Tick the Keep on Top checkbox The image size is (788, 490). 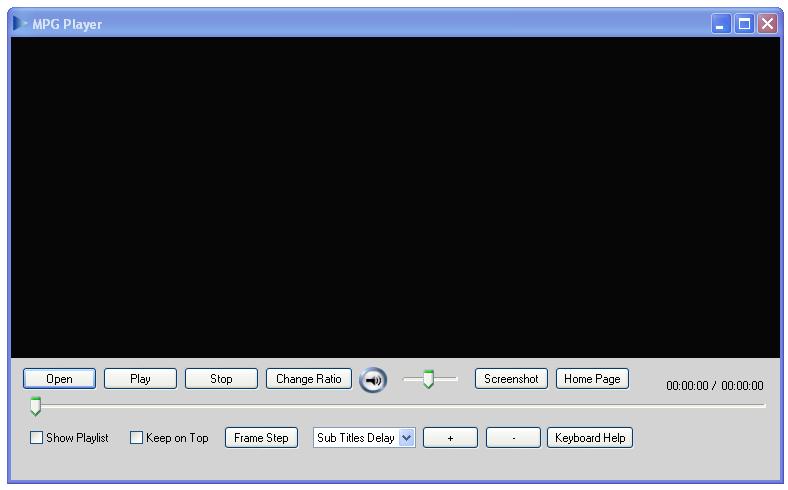click(x=136, y=438)
